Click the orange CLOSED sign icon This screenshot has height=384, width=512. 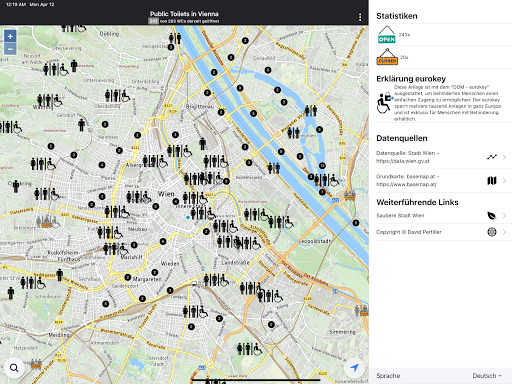387,57
